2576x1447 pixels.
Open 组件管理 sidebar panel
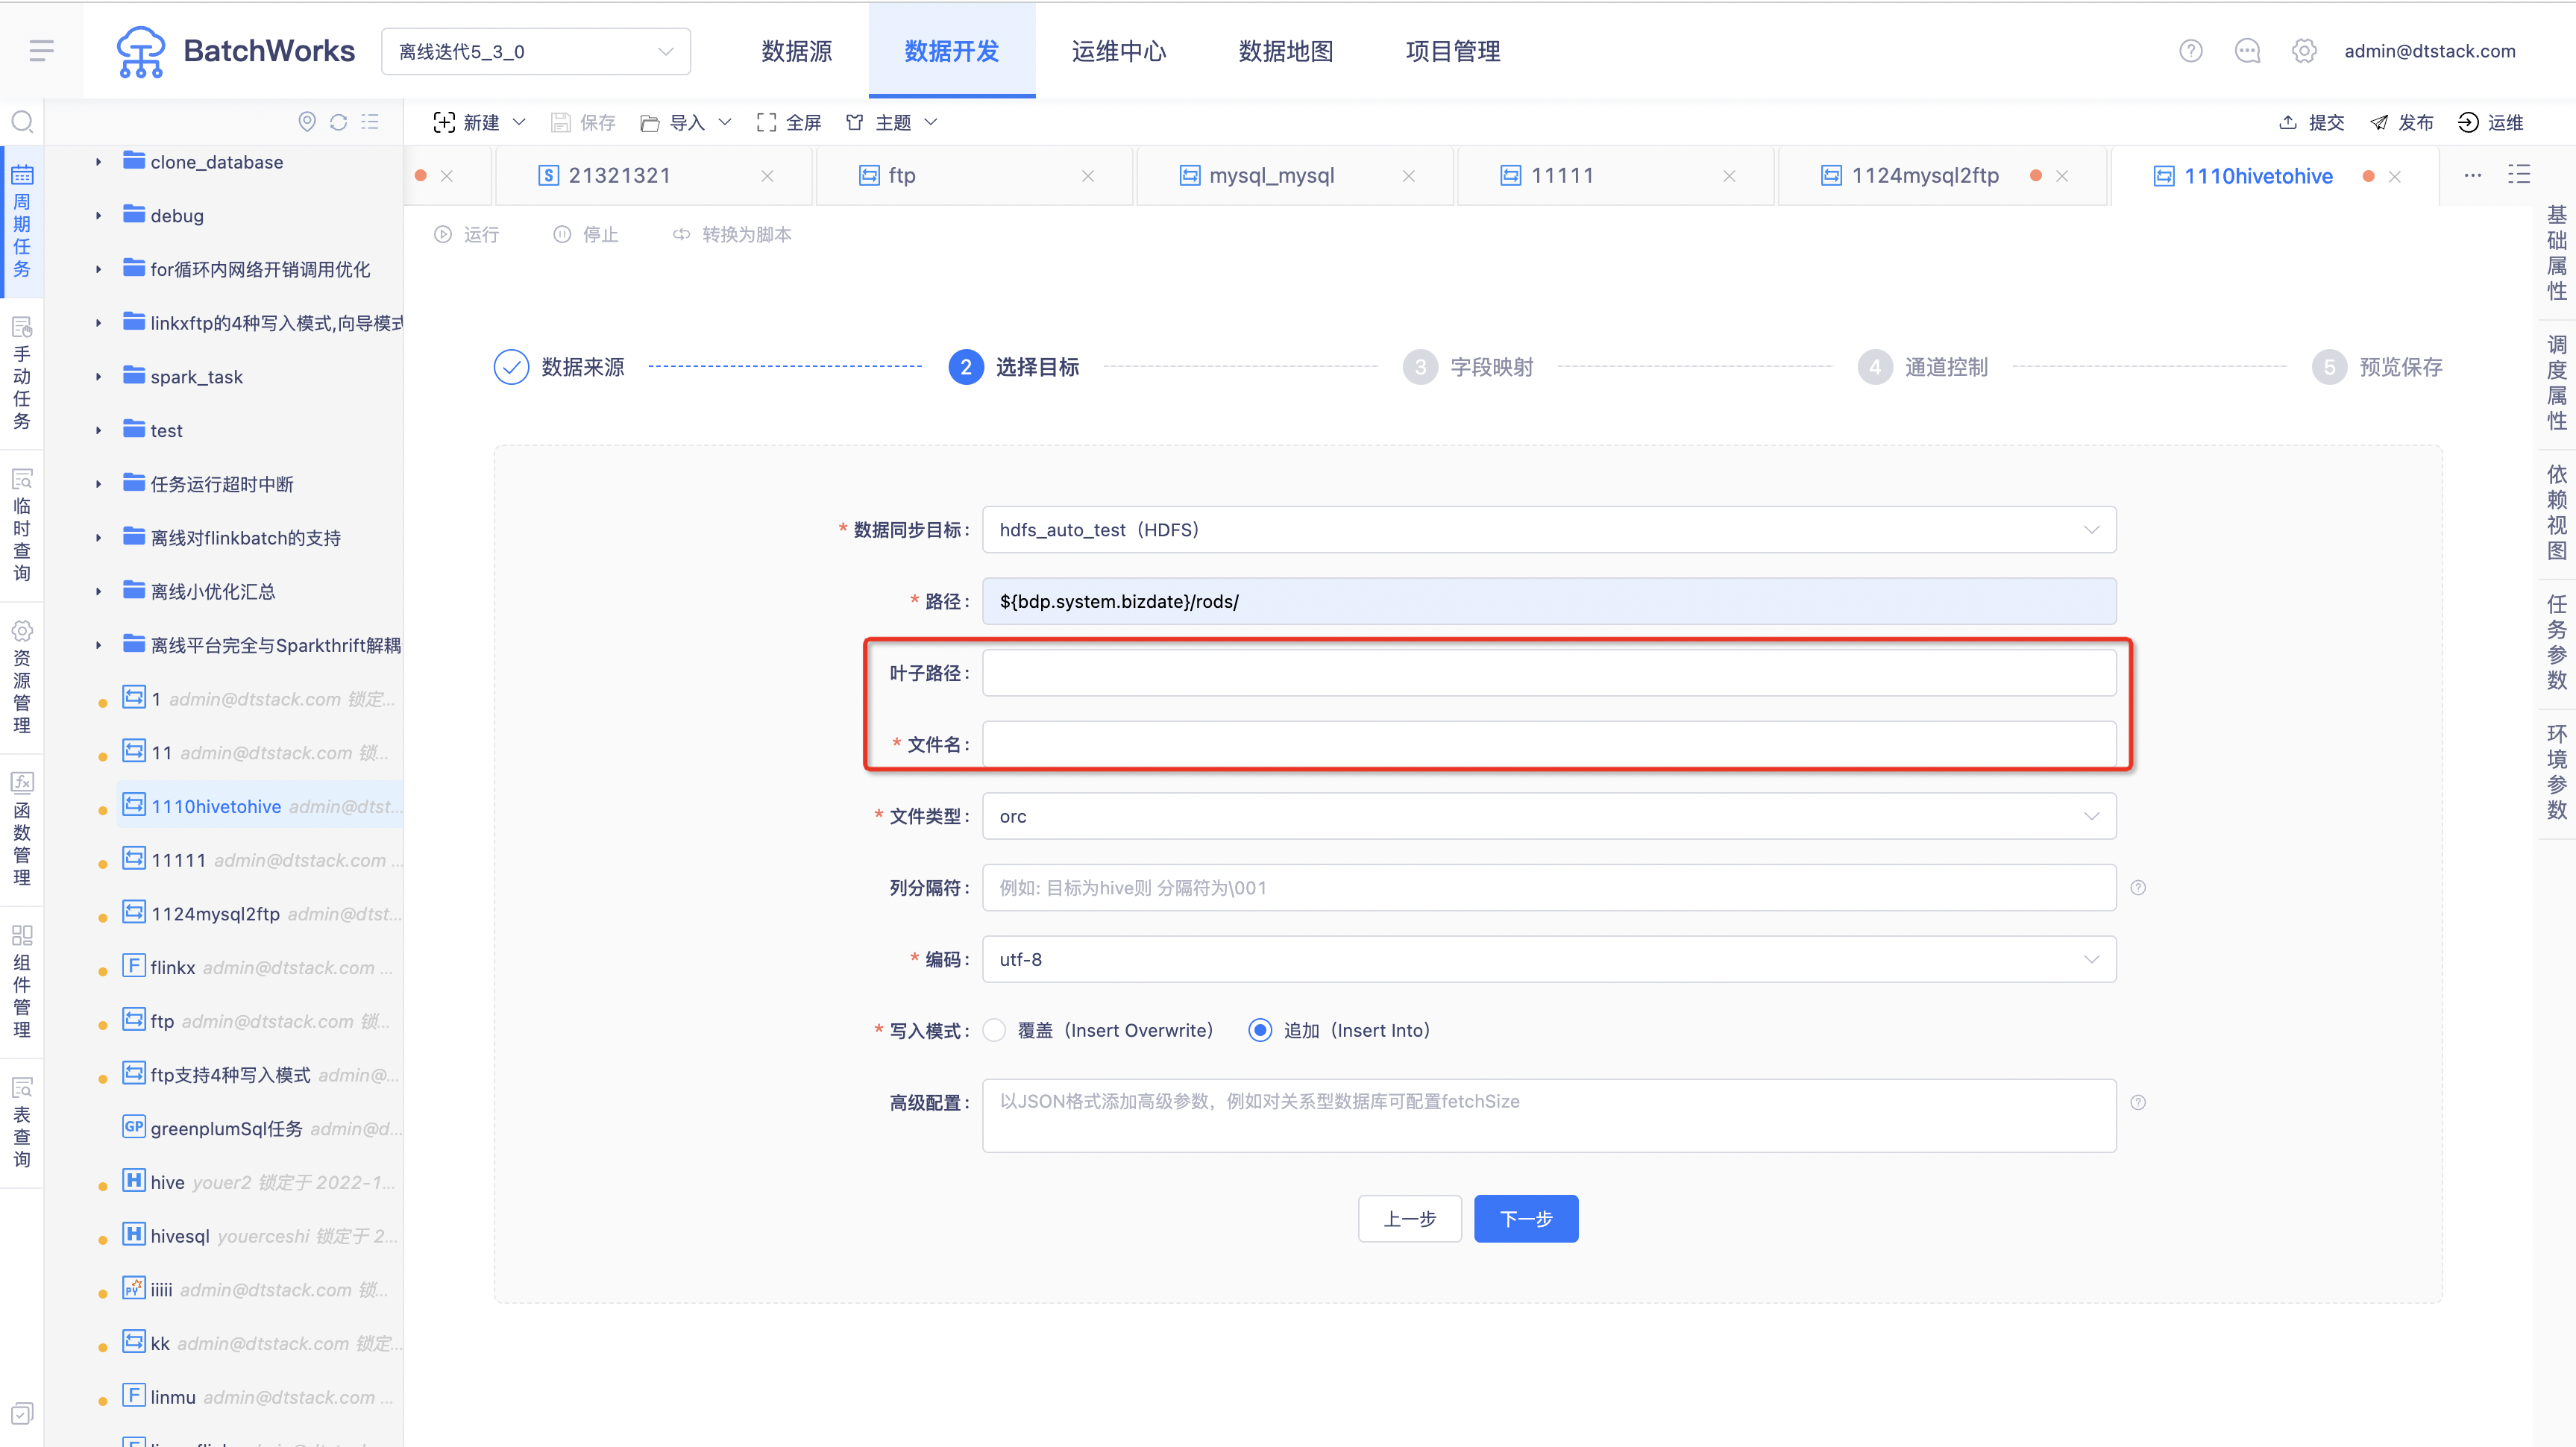(x=22, y=982)
